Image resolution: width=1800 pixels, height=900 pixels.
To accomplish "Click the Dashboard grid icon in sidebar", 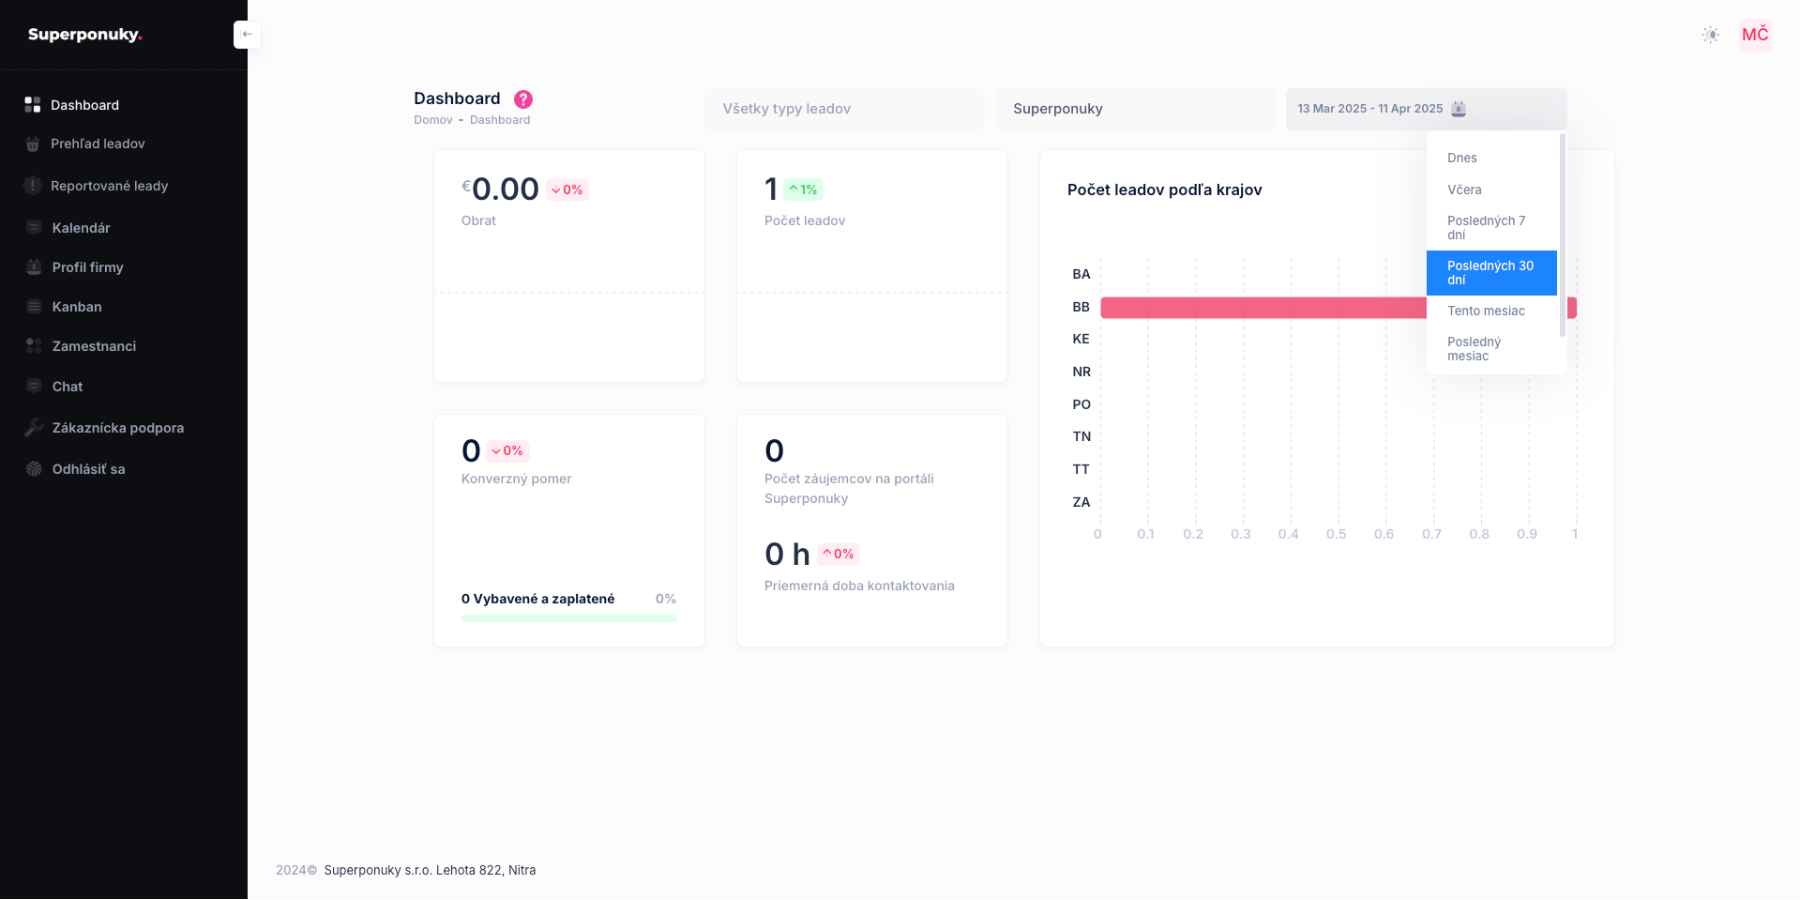I will 33,105.
